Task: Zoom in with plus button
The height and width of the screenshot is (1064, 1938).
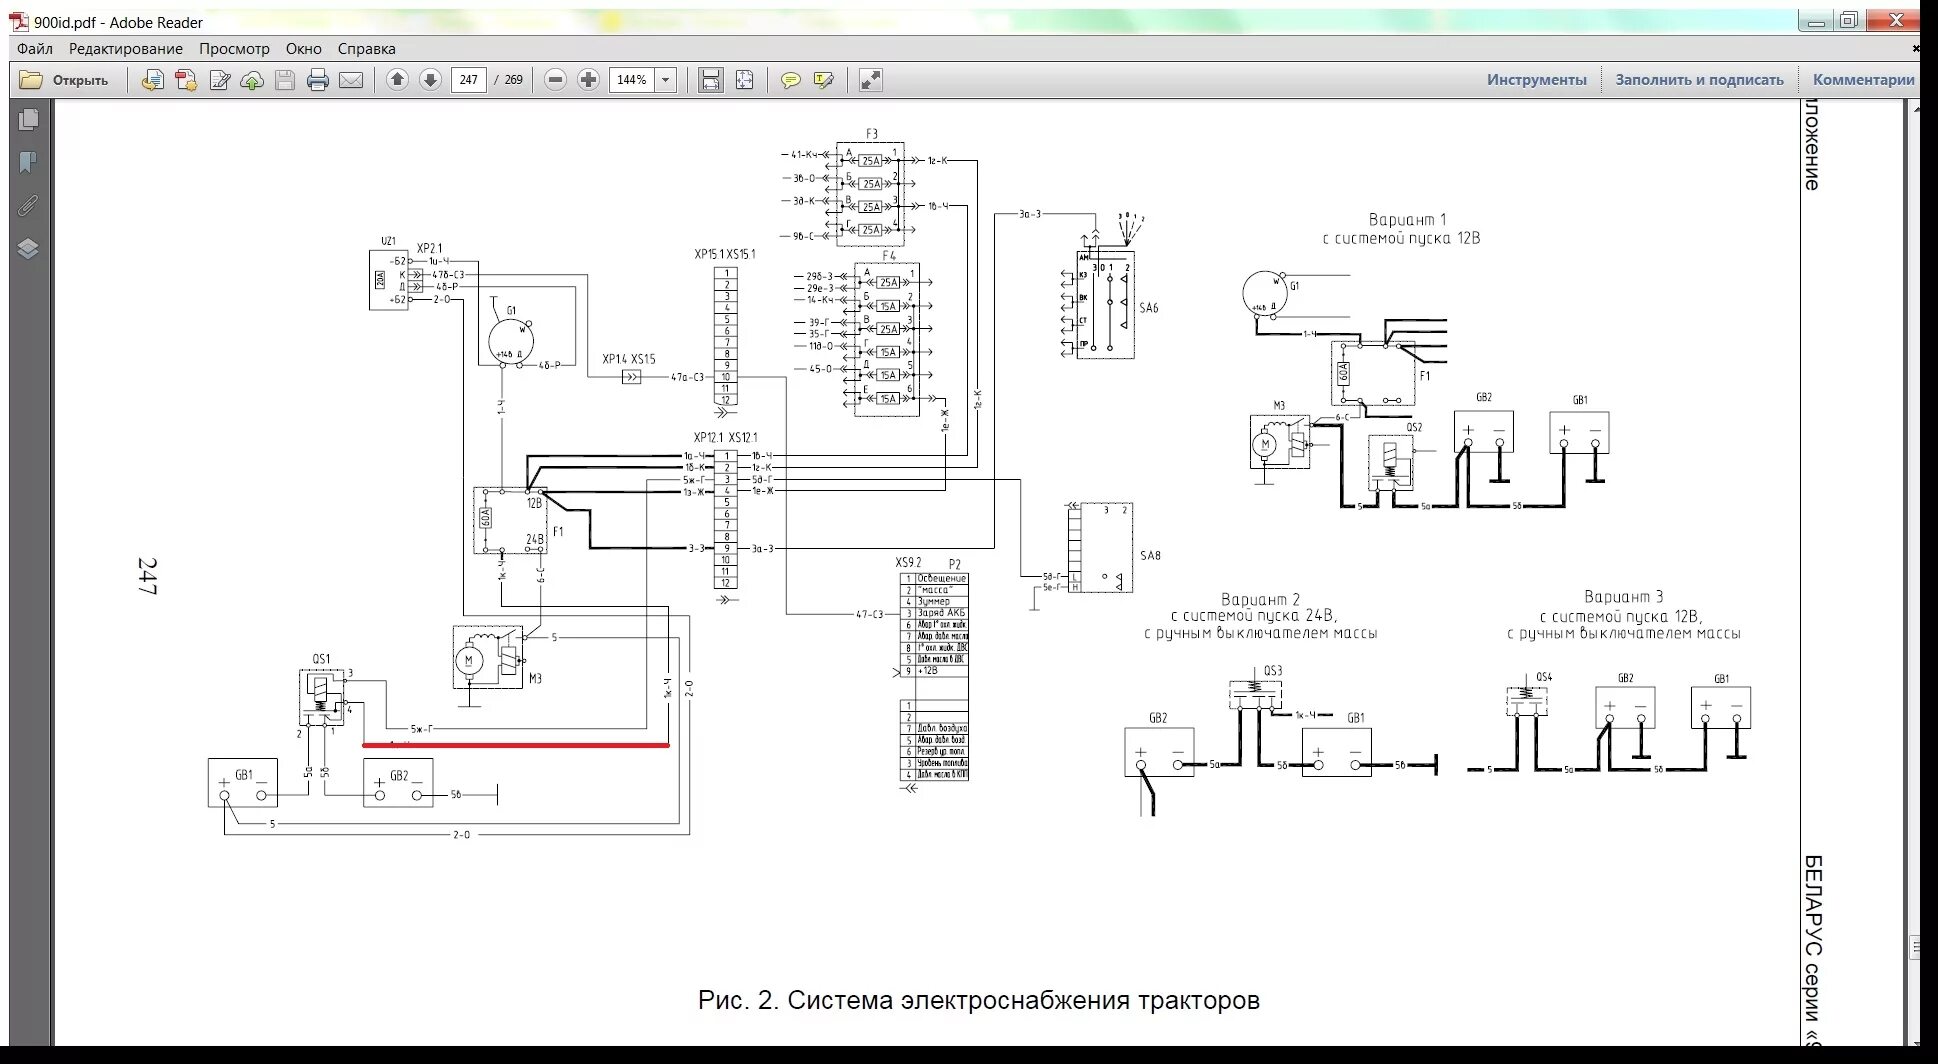Action: click(589, 80)
